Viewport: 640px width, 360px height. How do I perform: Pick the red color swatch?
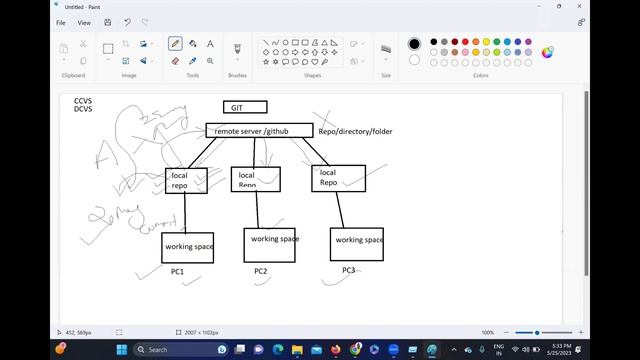[x=465, y=42]
